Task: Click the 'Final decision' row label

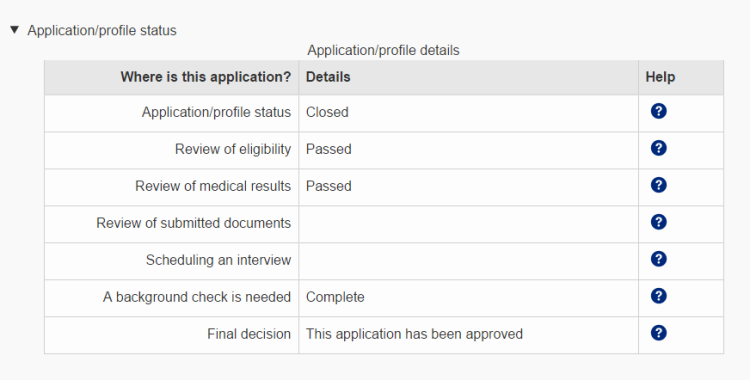Action: coord(249,334)
